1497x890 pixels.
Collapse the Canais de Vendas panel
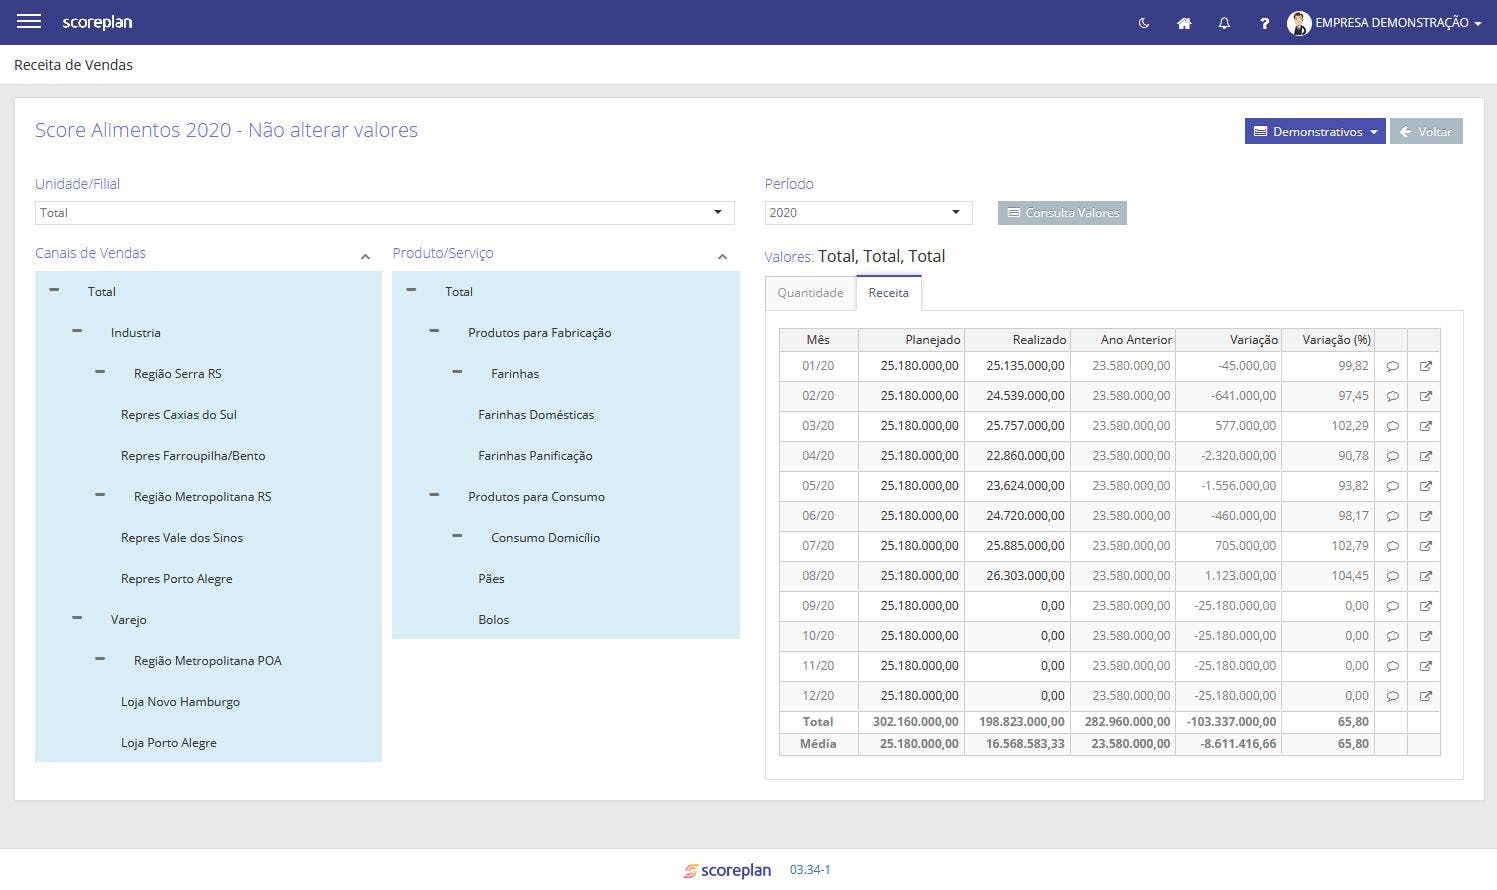365,257
